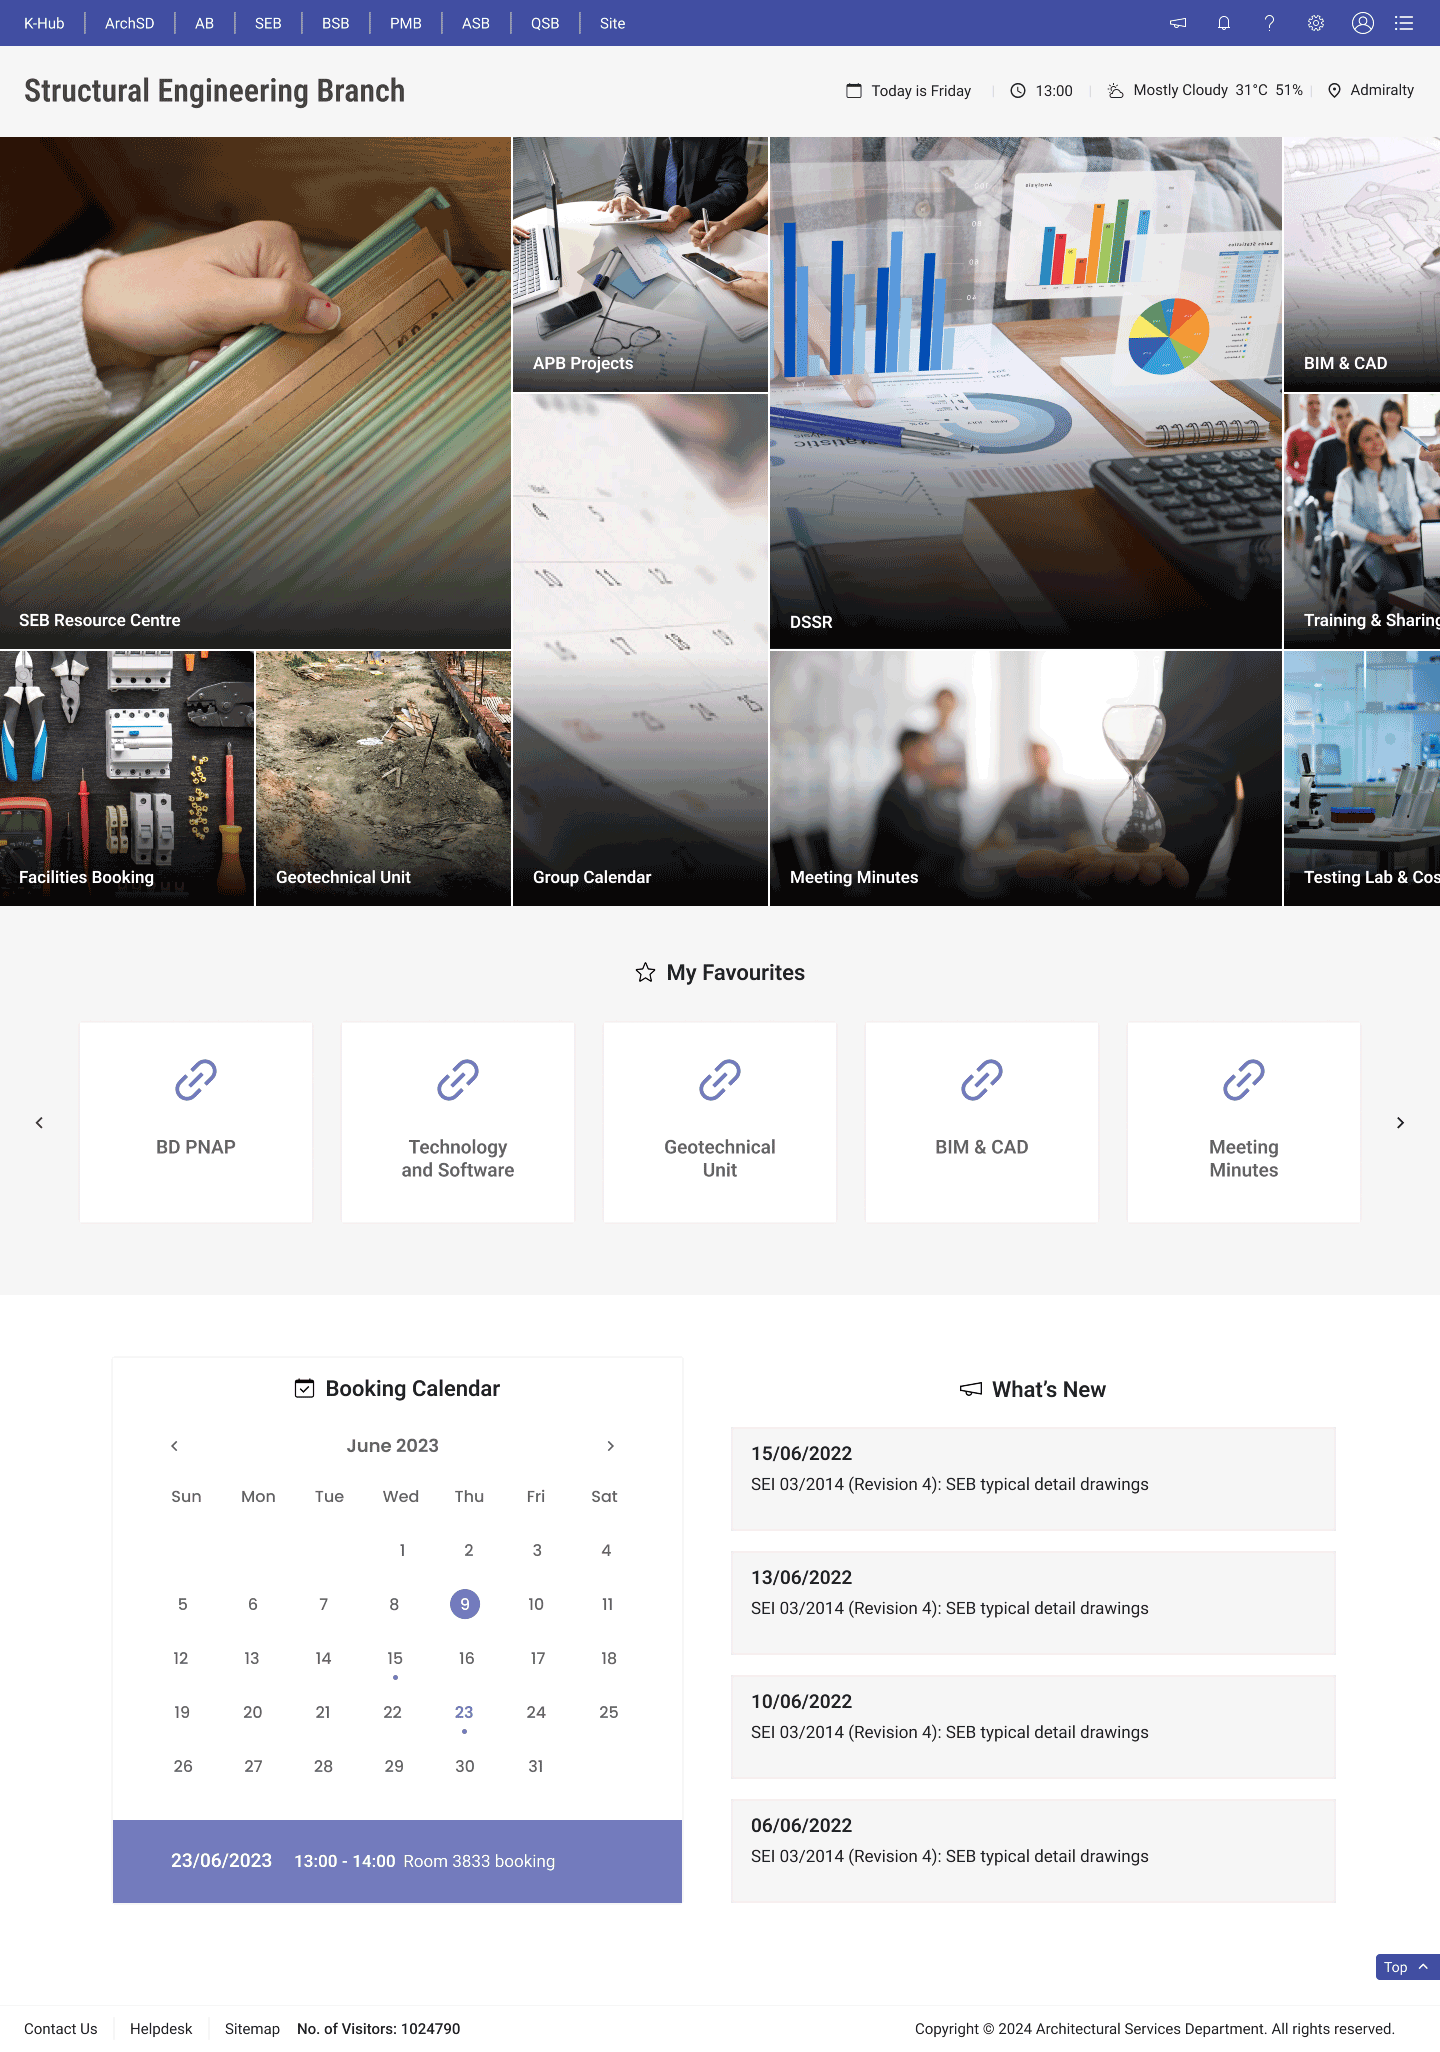
Task: Open the DSSR image tile
Action: pos(1025,393)
